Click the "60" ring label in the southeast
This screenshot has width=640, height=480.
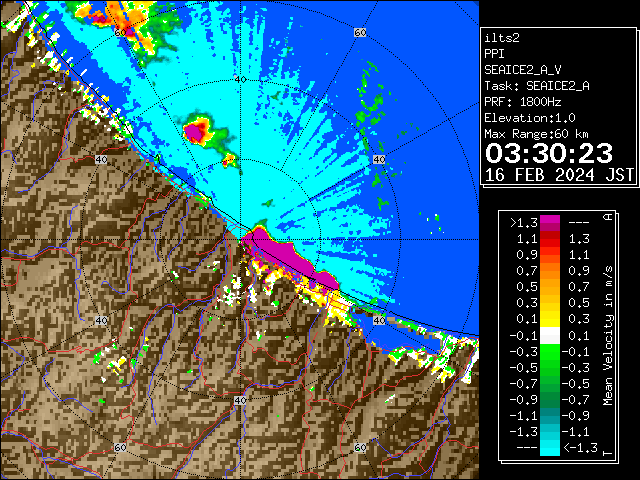360,447
